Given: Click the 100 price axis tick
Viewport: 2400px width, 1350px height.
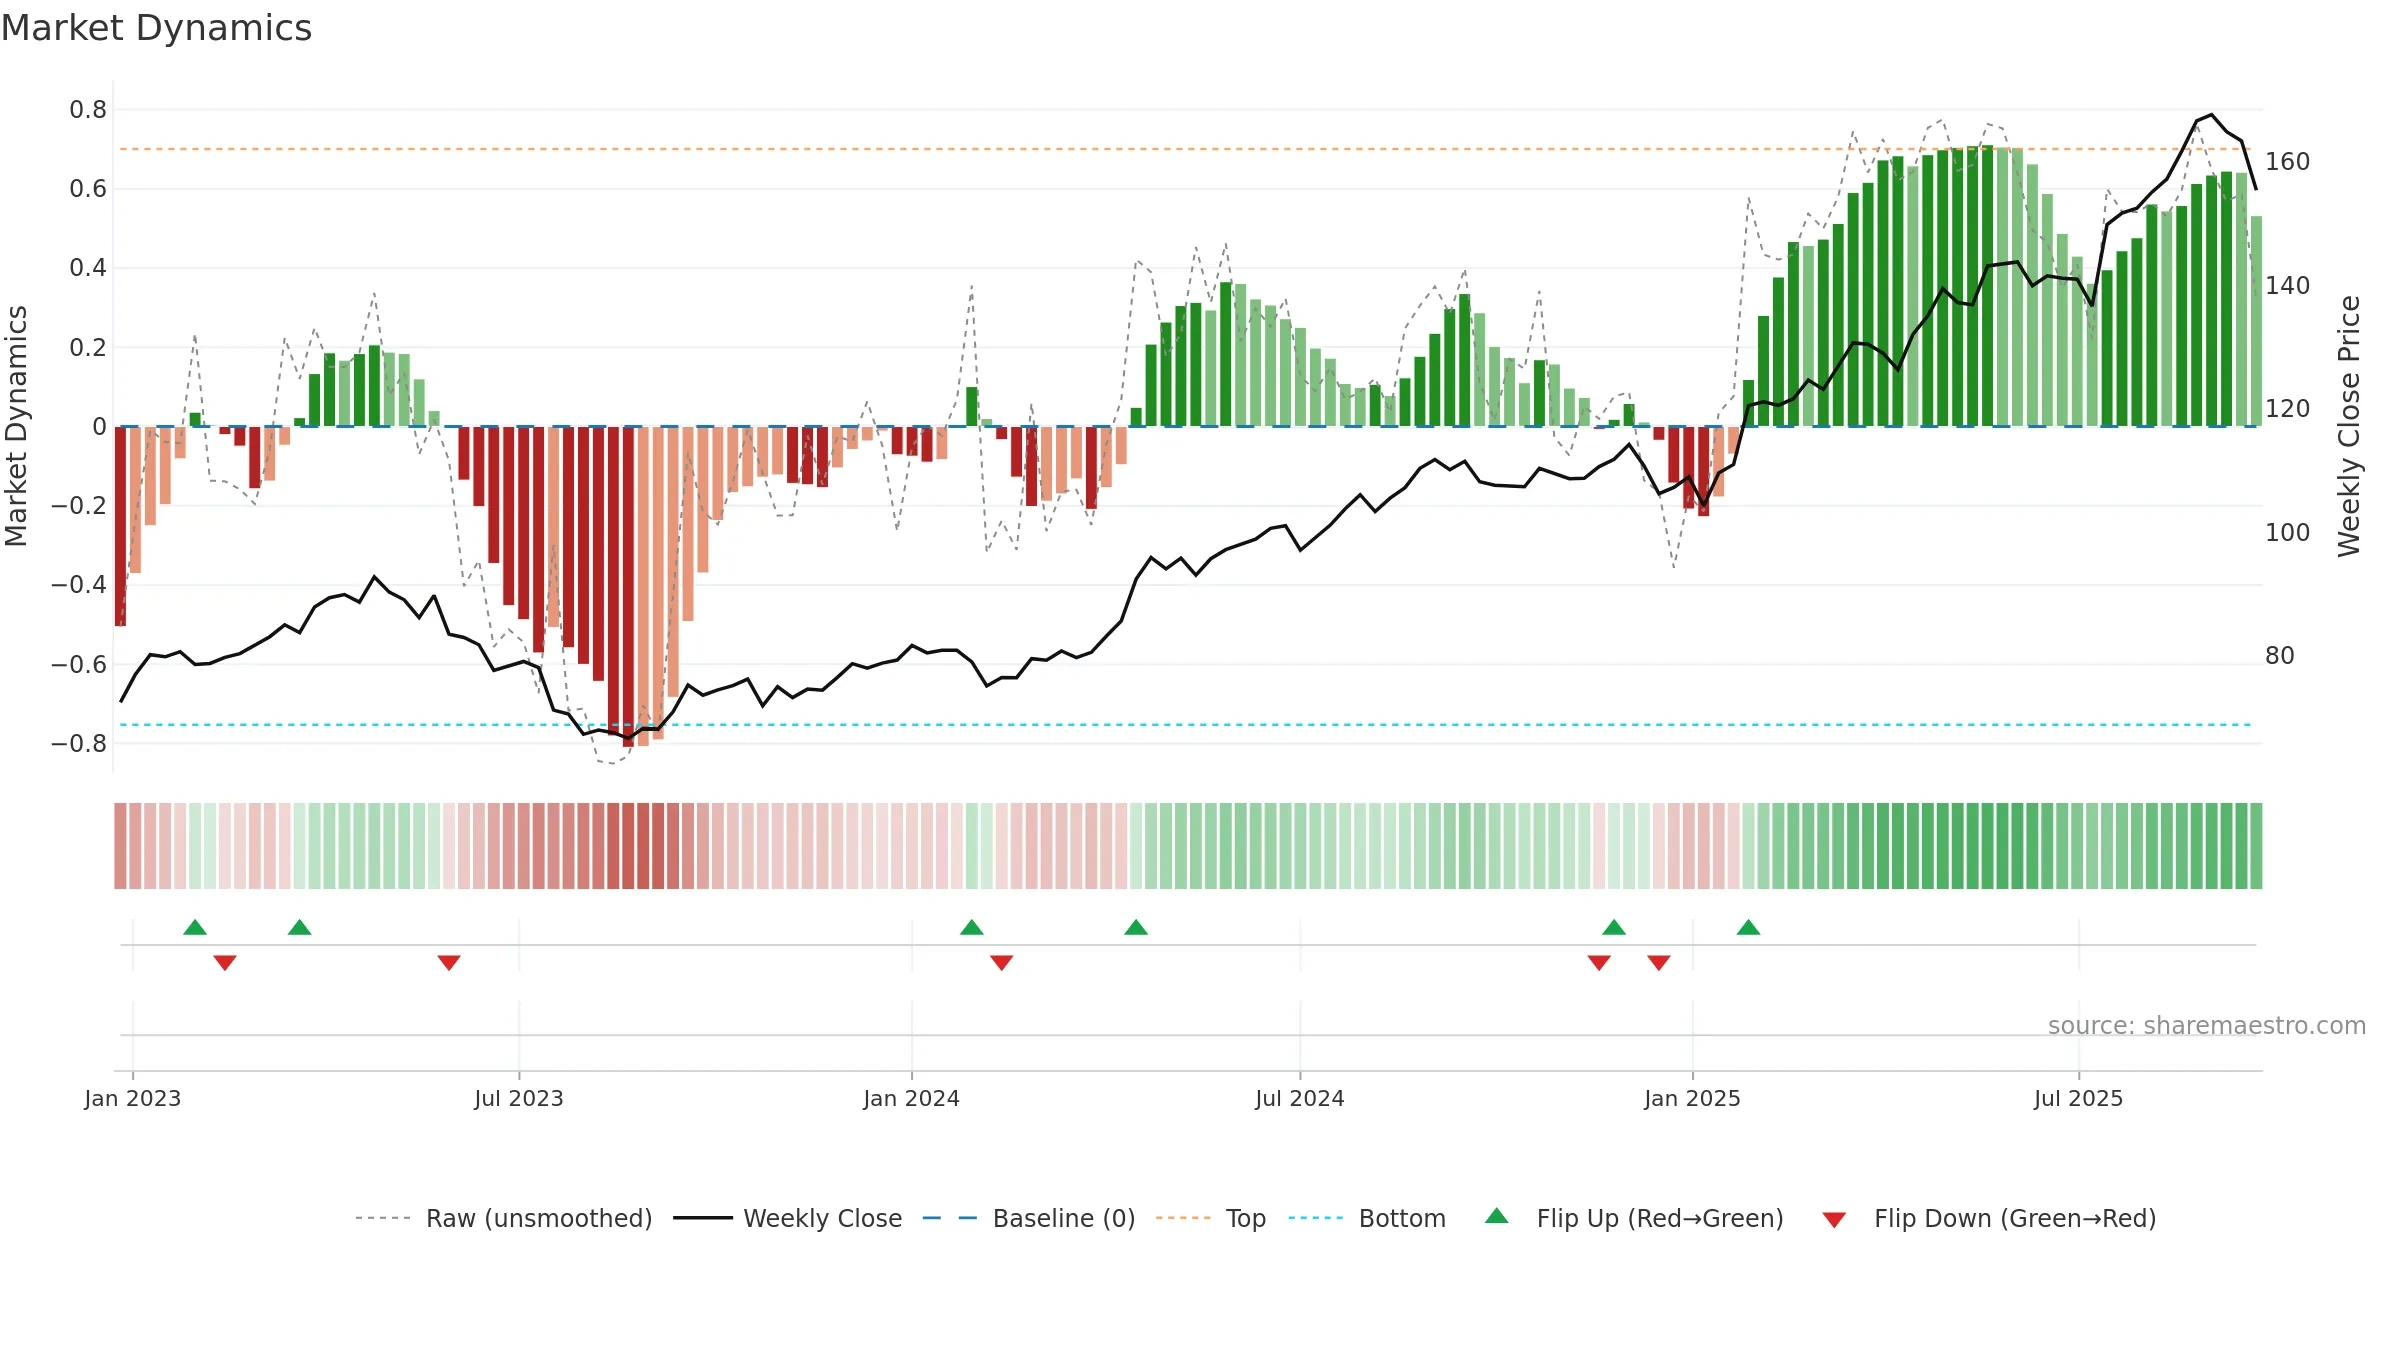Looking at the screenshot, I should [2288, 533].
